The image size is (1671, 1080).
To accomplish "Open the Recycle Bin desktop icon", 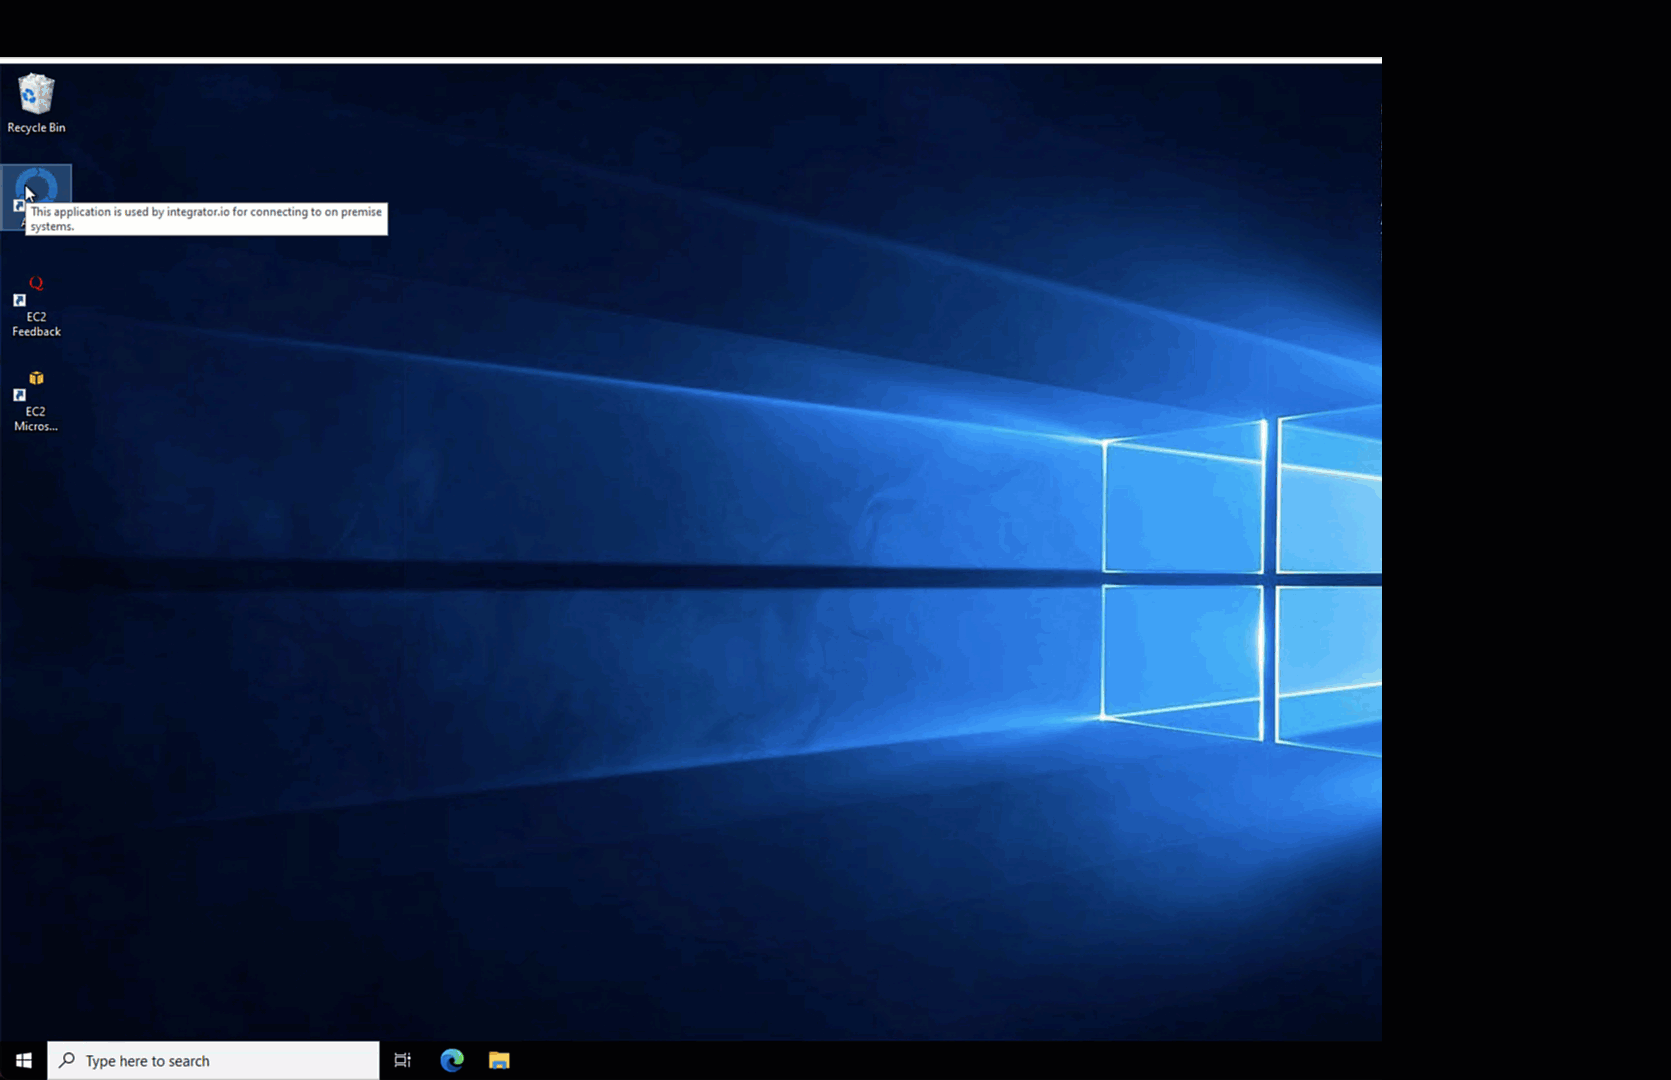I will point(36,103).
